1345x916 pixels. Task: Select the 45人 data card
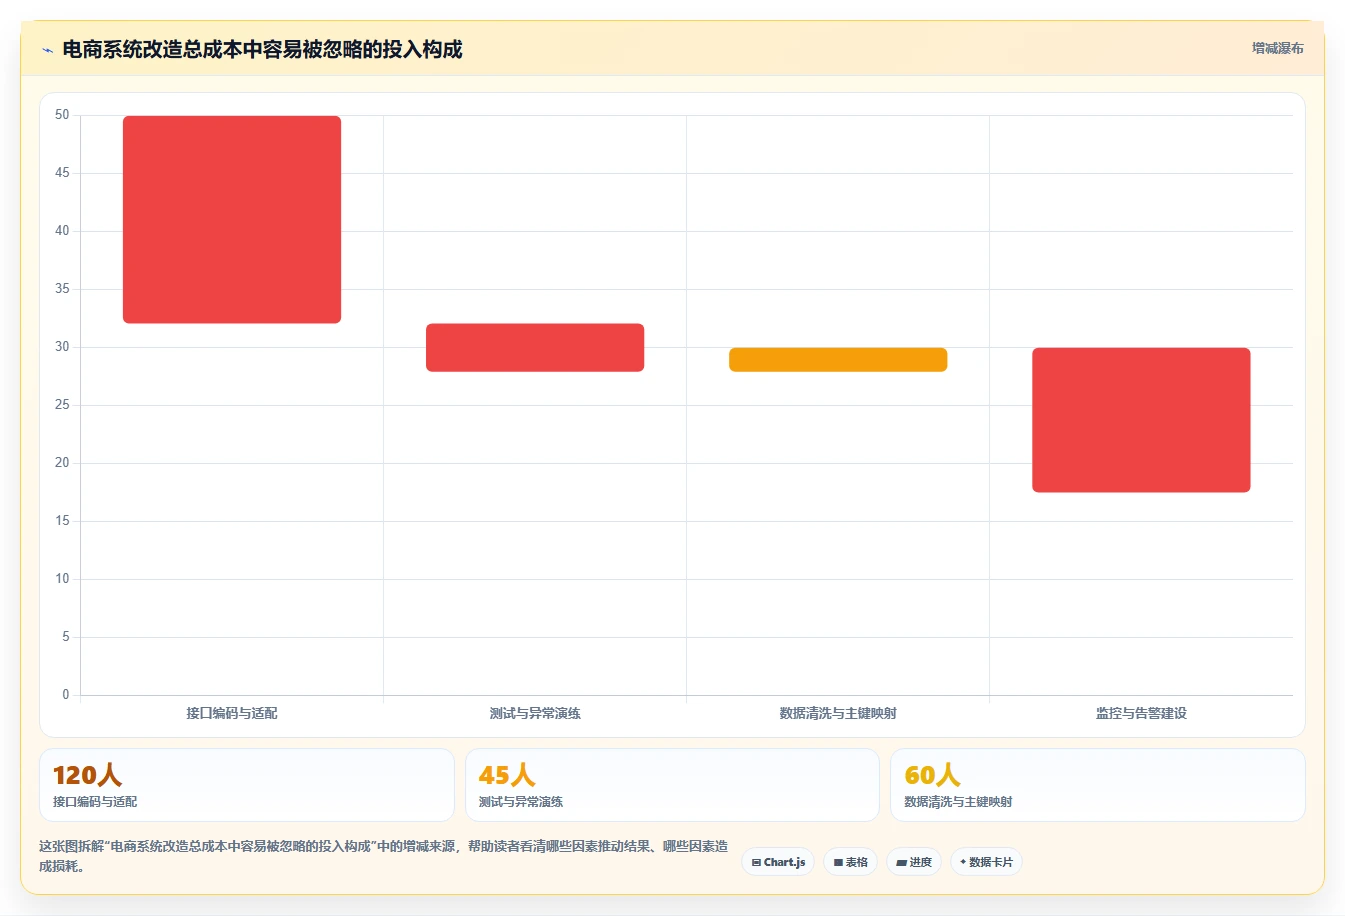(672, 785)
